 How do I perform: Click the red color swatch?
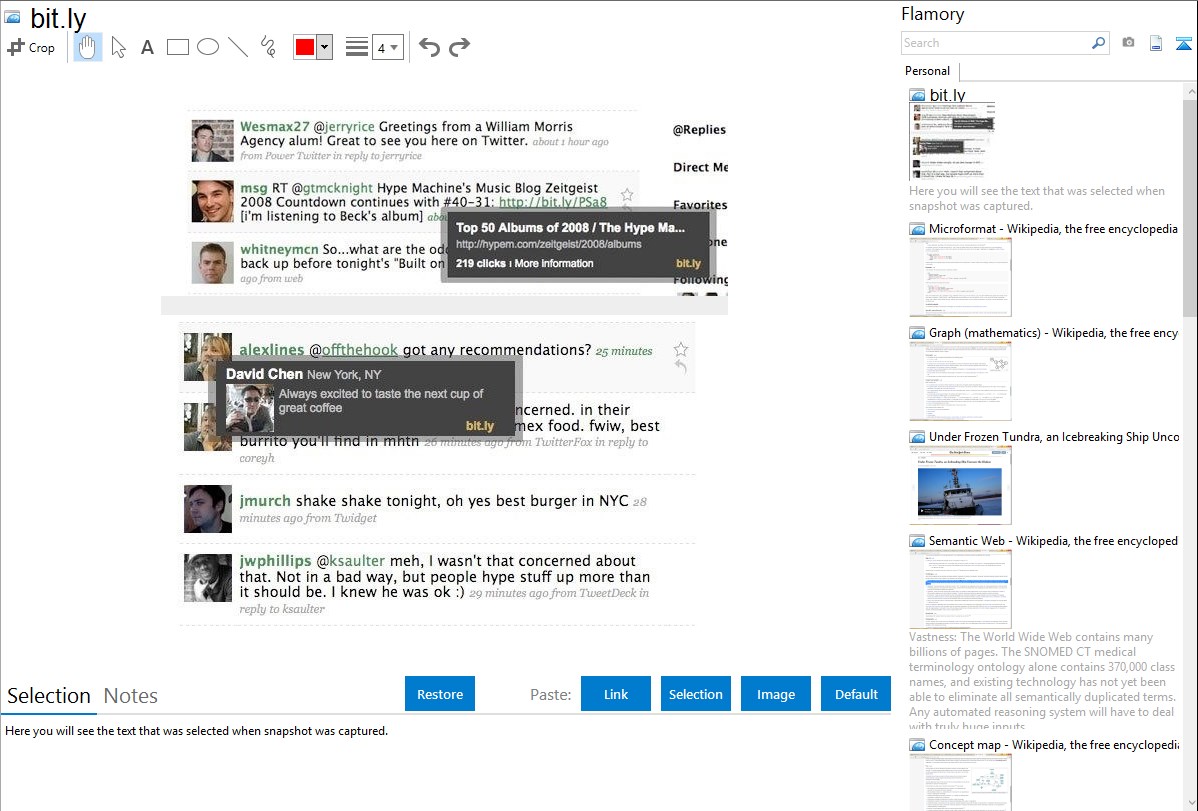305,47
